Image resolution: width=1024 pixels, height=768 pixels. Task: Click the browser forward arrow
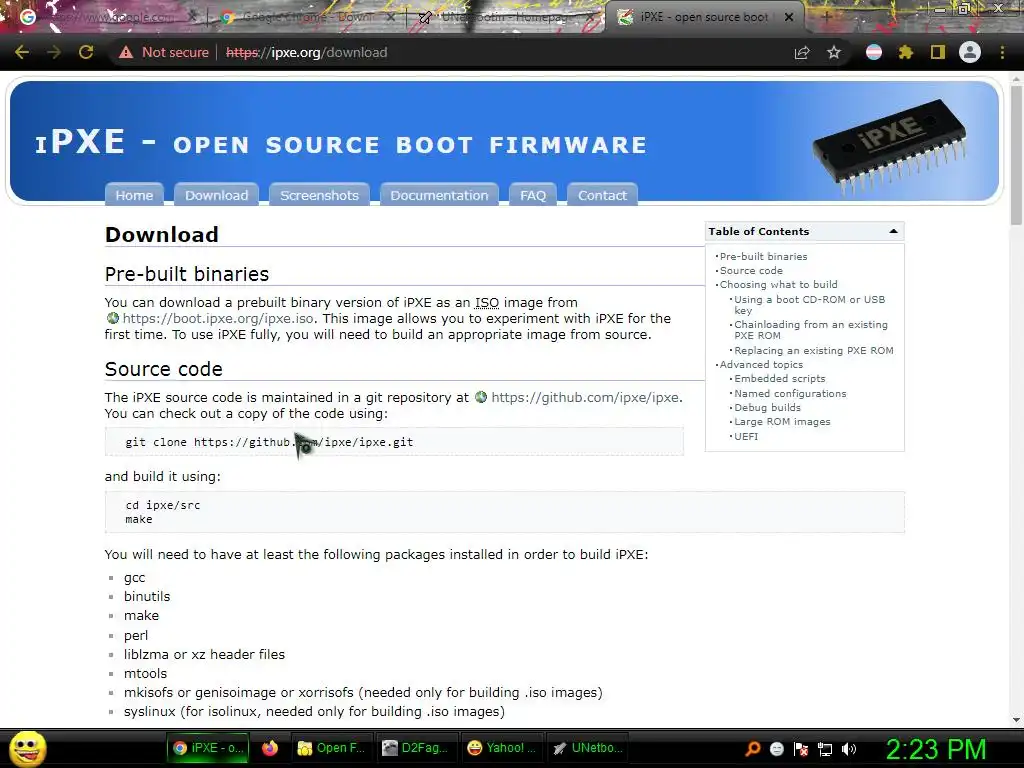(x=54, y=52)
